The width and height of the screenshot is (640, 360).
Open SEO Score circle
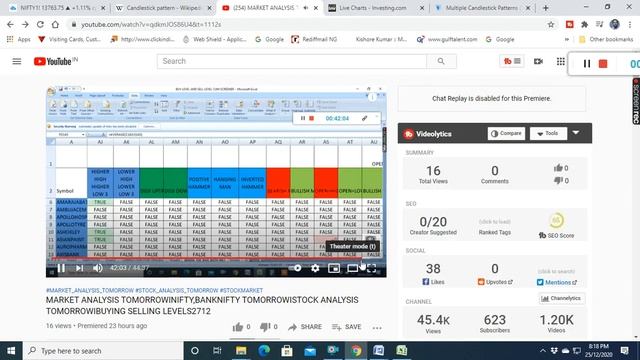tap(556, 220)
